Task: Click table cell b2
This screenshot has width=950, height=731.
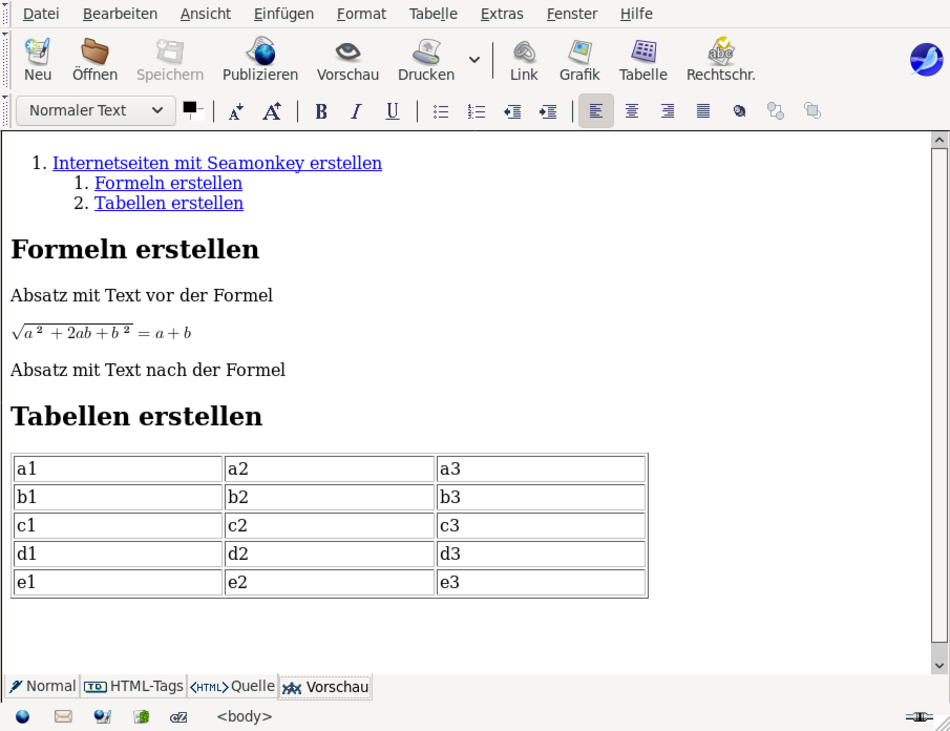Action: pos(330,497)
